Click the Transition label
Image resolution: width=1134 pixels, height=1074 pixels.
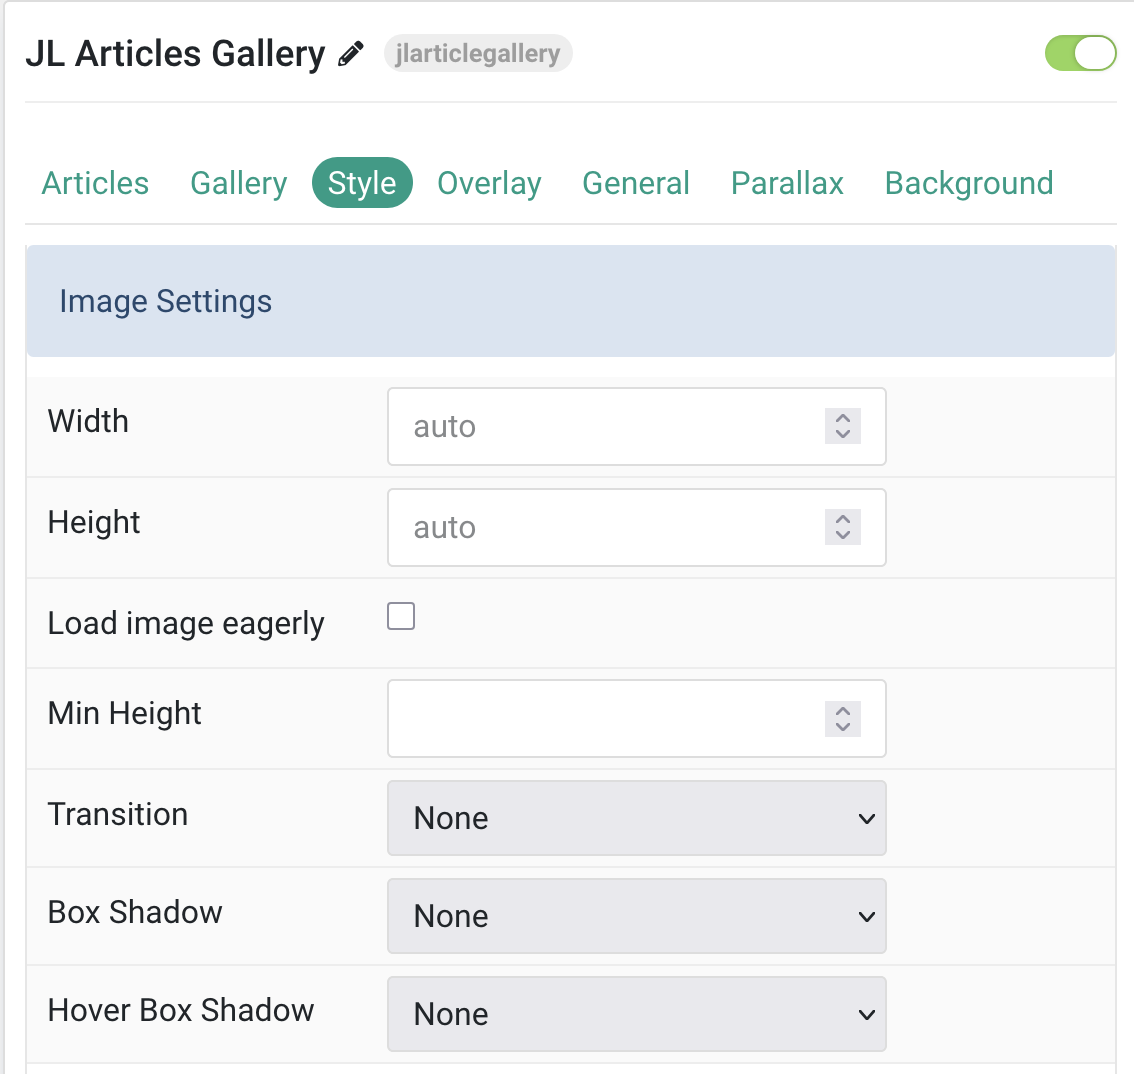tap(118, 814)
